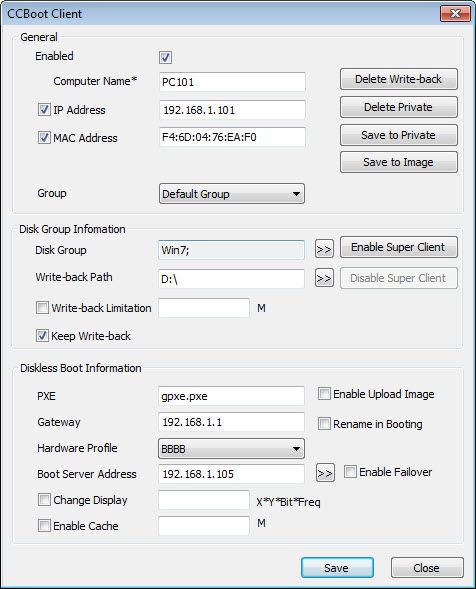Image resolution: width=476 pixels, height=589 pixels.
Task: Click the Boot Server Address field
Action: pyautogui.click(x=231, y=474)
